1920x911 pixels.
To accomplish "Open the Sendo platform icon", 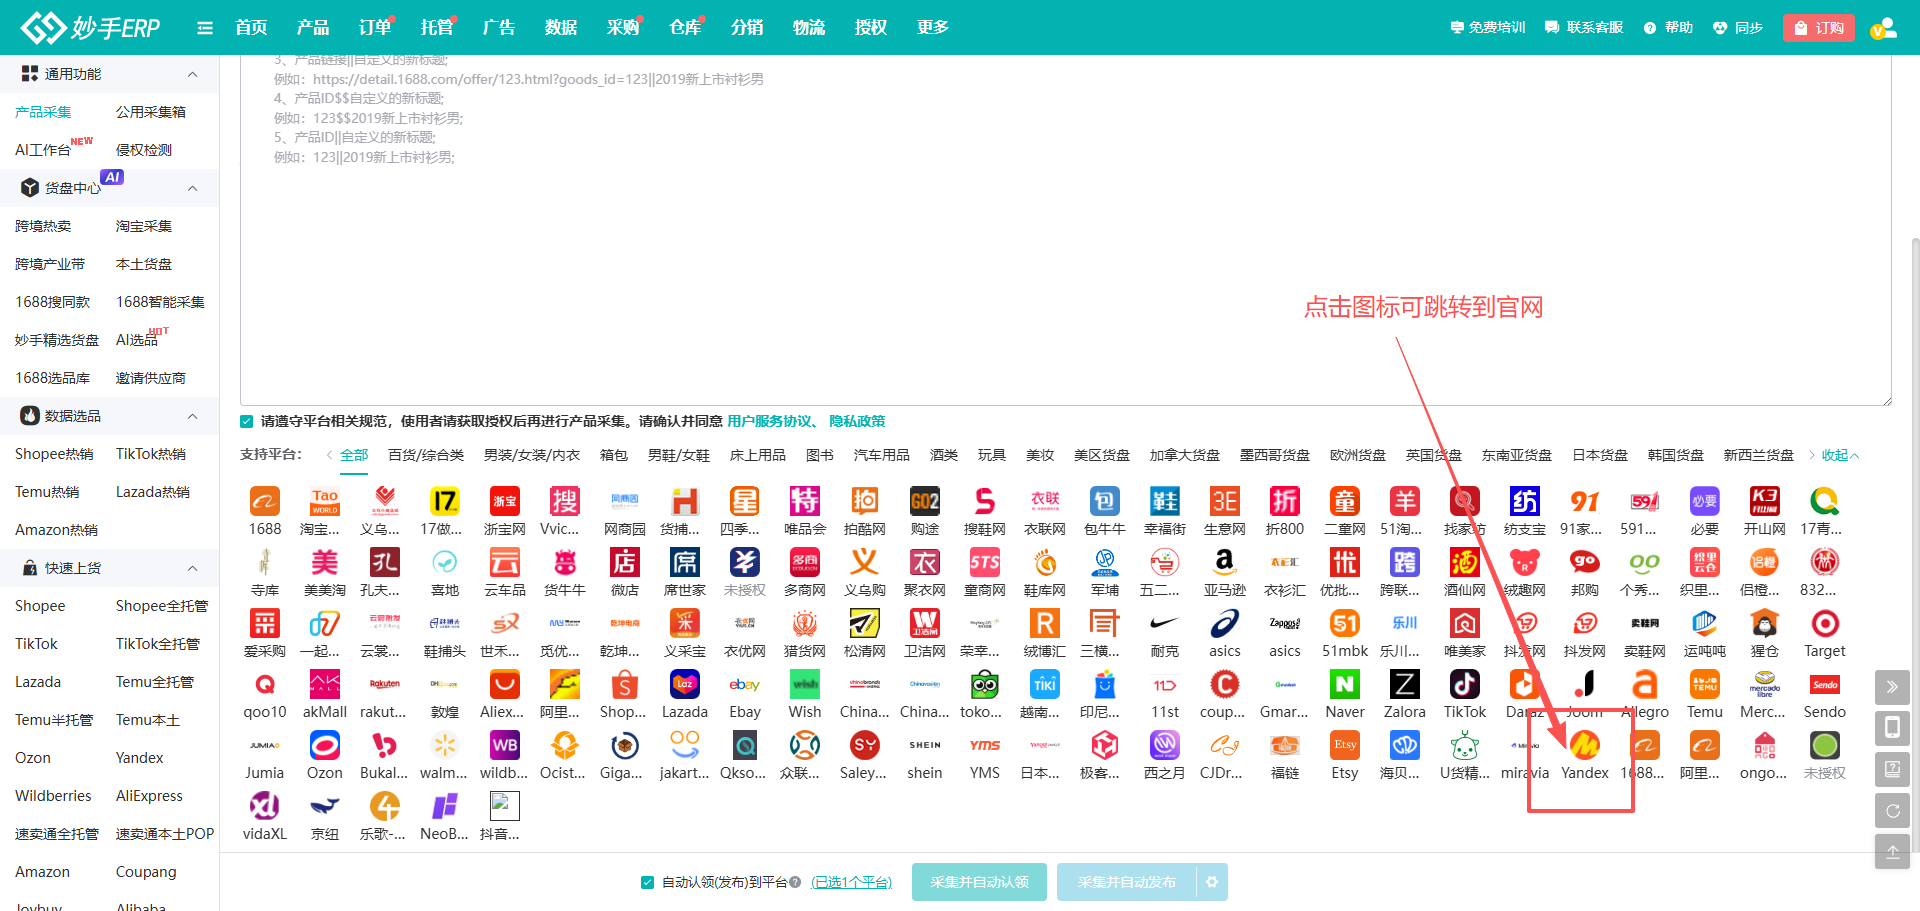I will point(1825,684).
